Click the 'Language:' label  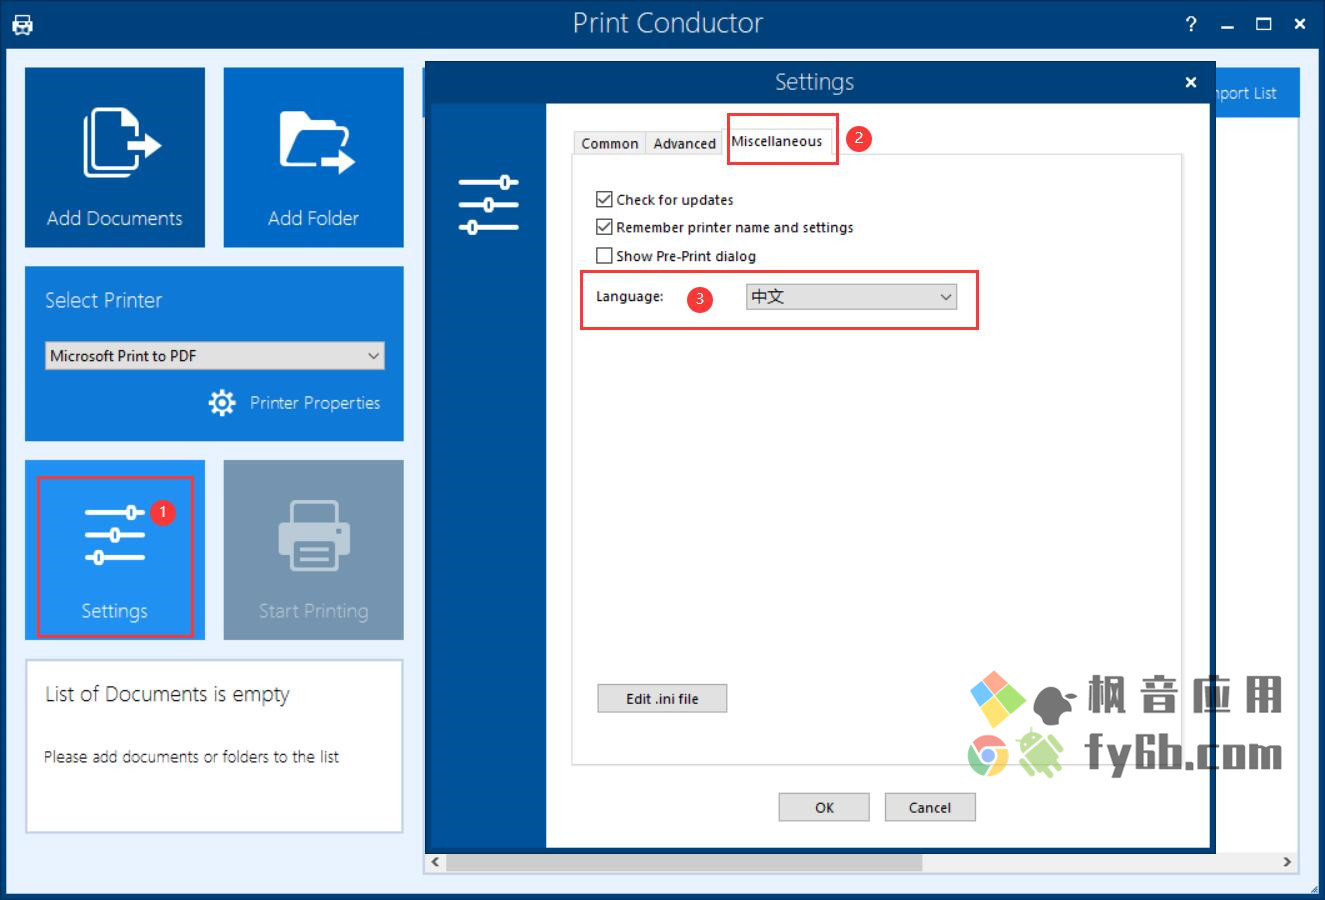click(630, 297)
